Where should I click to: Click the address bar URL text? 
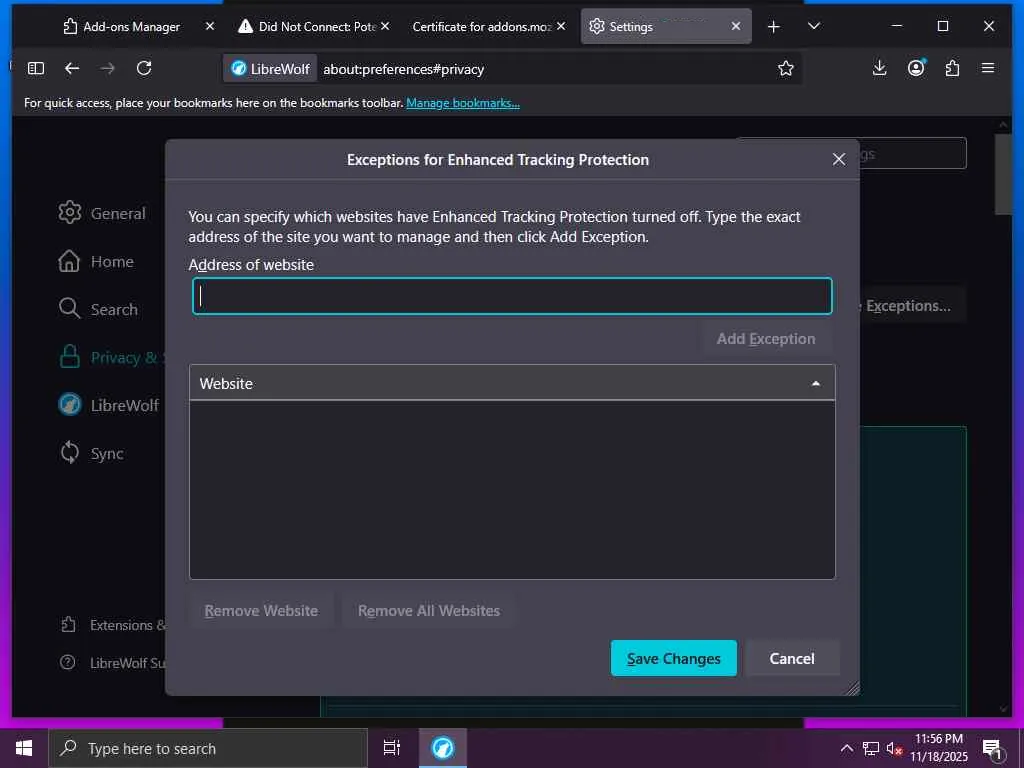point(404,69)
